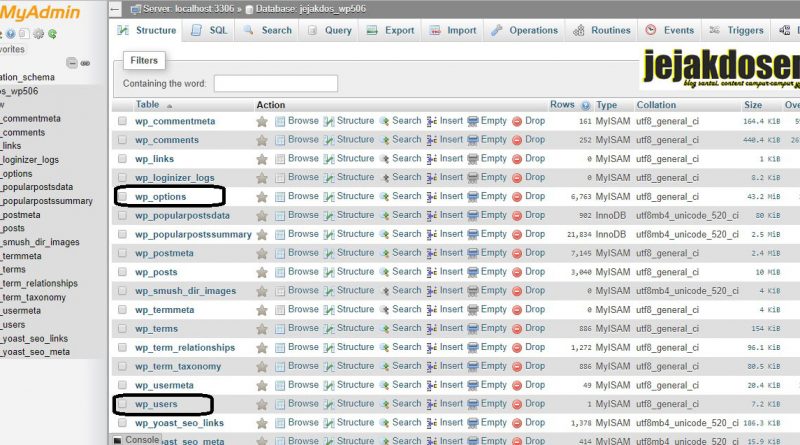The width and height of the screenshot is (800, 445).
Task: Check wp_terms table checkbox
Action: [x=122, y=329]
